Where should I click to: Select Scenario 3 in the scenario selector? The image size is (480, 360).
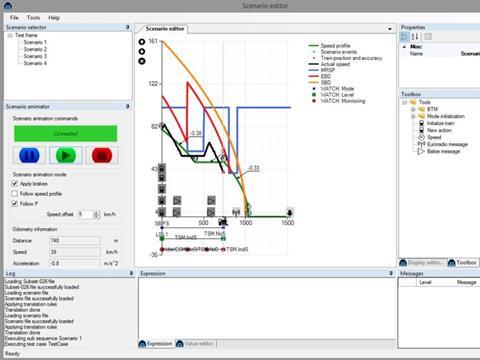(35, 56)
